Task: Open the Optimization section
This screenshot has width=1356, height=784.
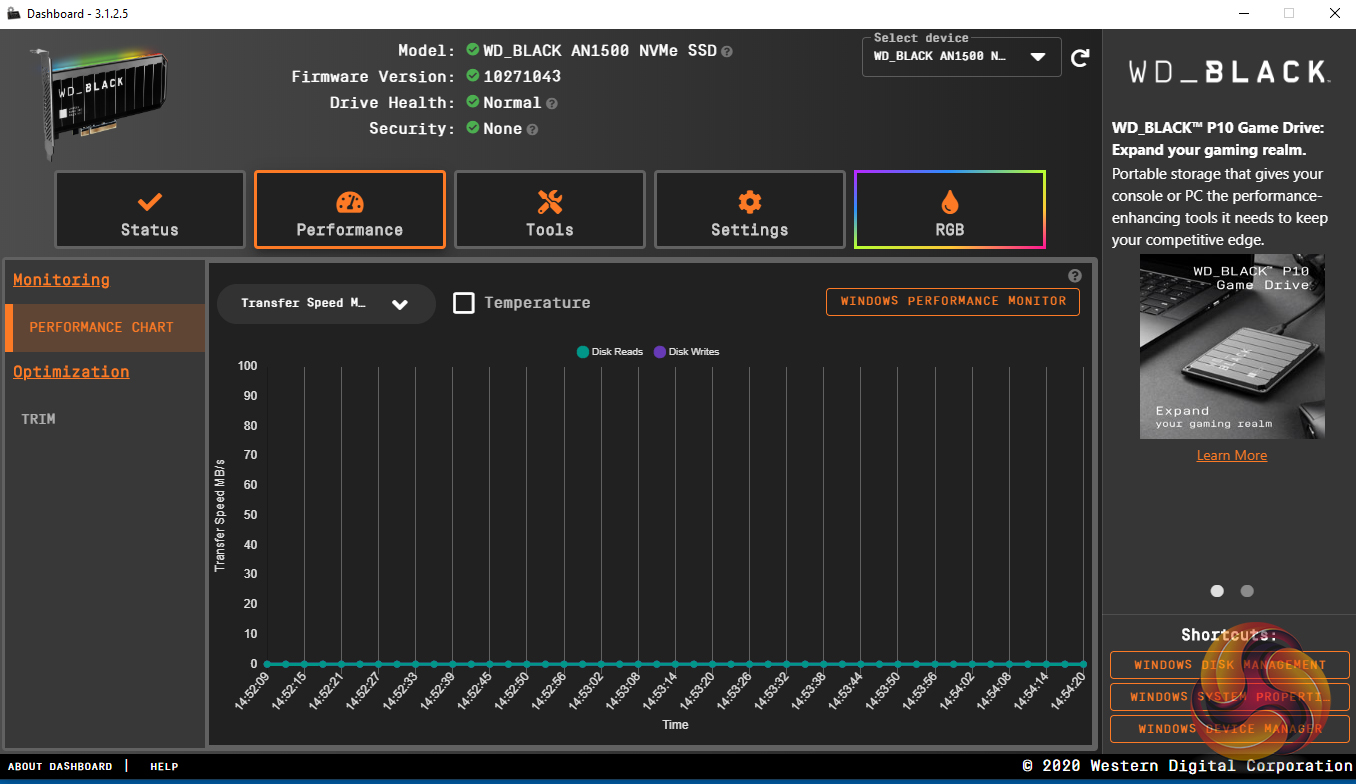Action: (x=71, y=372)
